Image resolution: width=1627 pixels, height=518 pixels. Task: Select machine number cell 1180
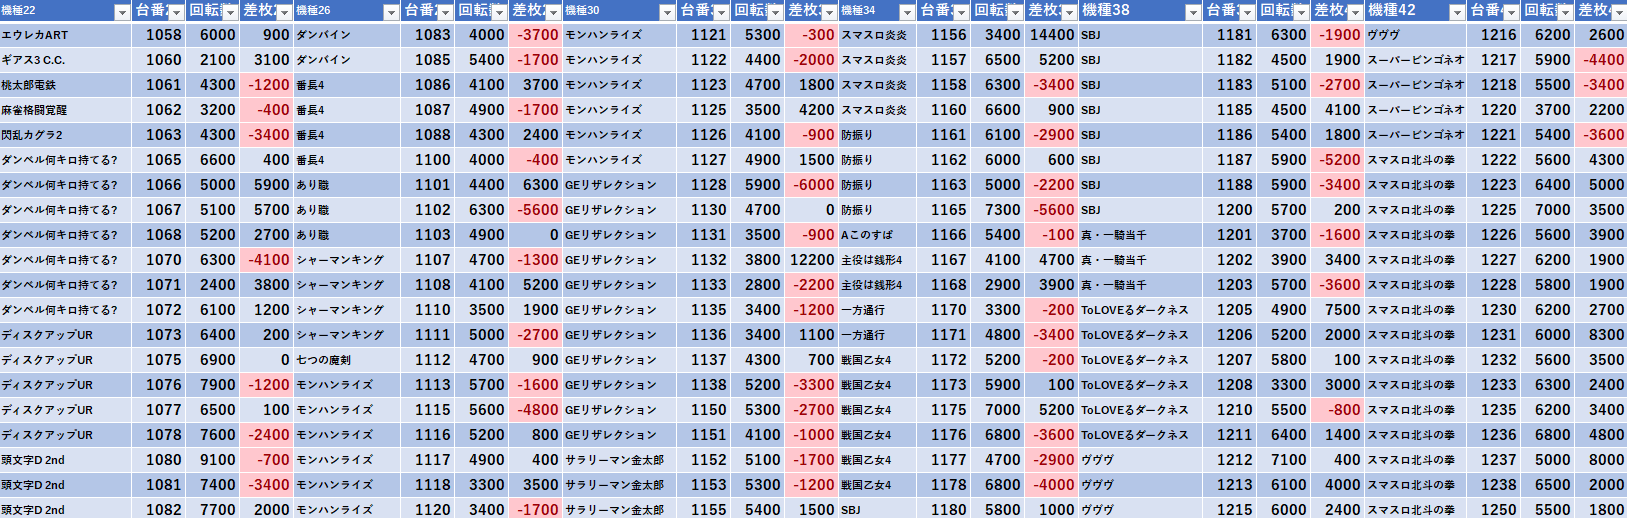click(x=944, y=510)
